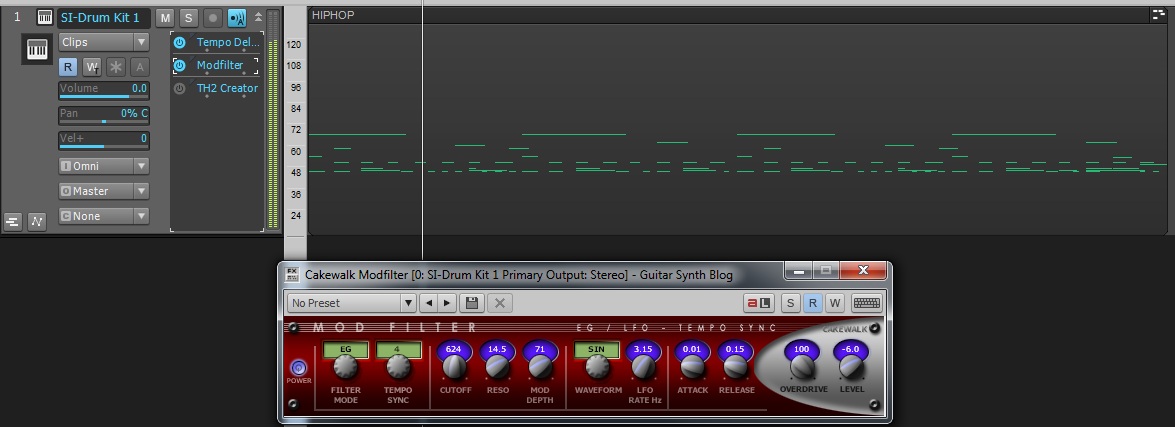Toggle input echo on the drum track
This screenshot has height=427, width=1175.
pos(237,17)
